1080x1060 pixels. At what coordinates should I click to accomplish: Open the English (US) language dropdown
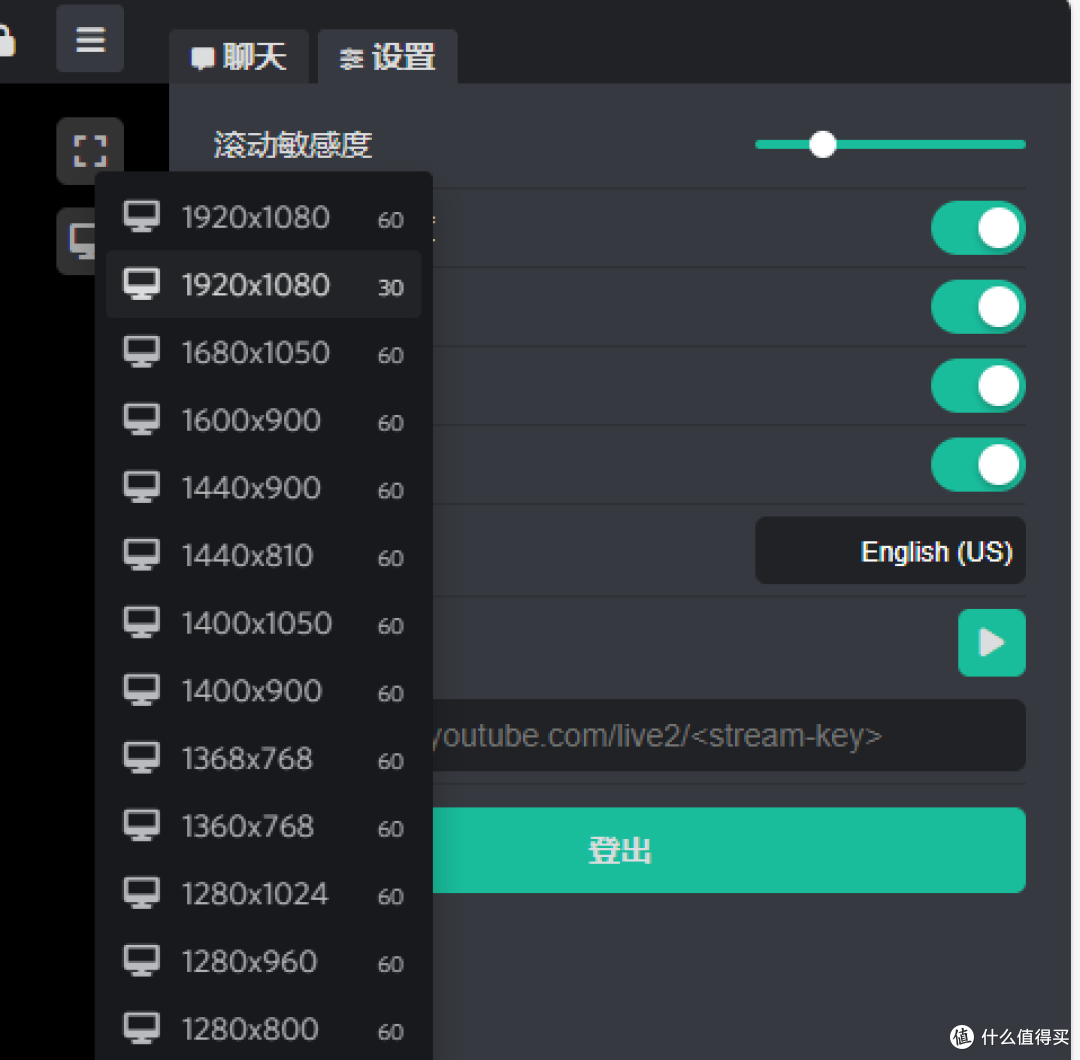pos(890,551)
